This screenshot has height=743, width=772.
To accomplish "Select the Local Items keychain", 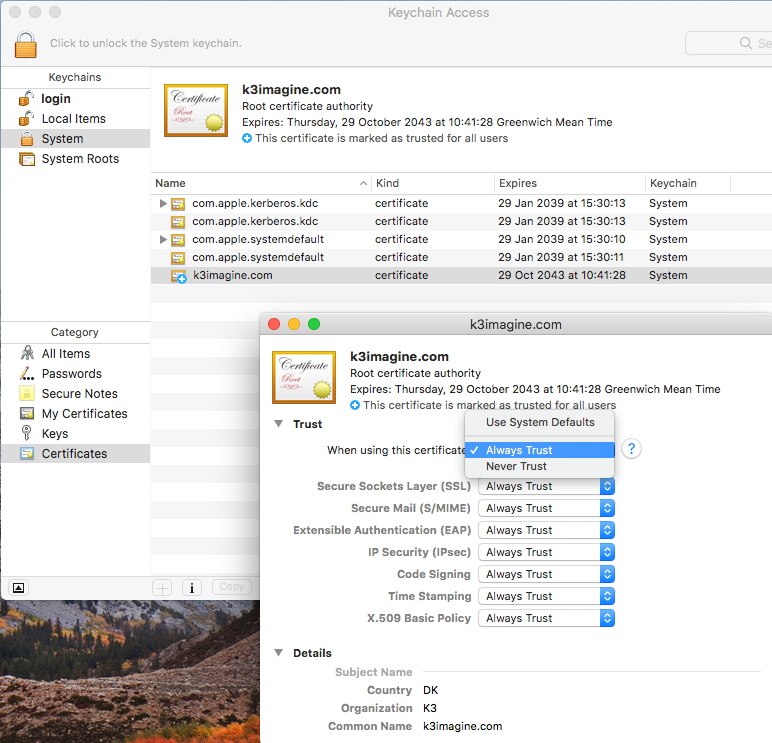I will pyautogui.click(x=73, y=119).
